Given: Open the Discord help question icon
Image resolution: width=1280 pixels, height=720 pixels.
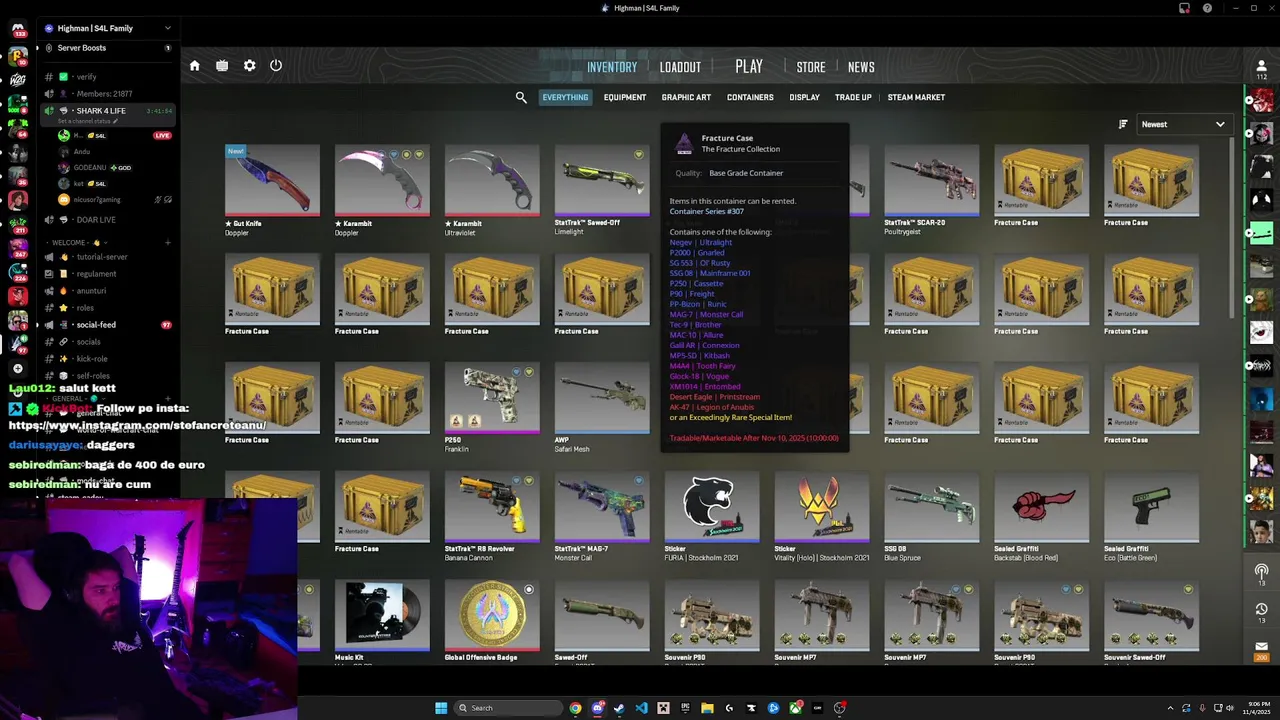Looking at the screenshot, I should tap(1207, 8).
